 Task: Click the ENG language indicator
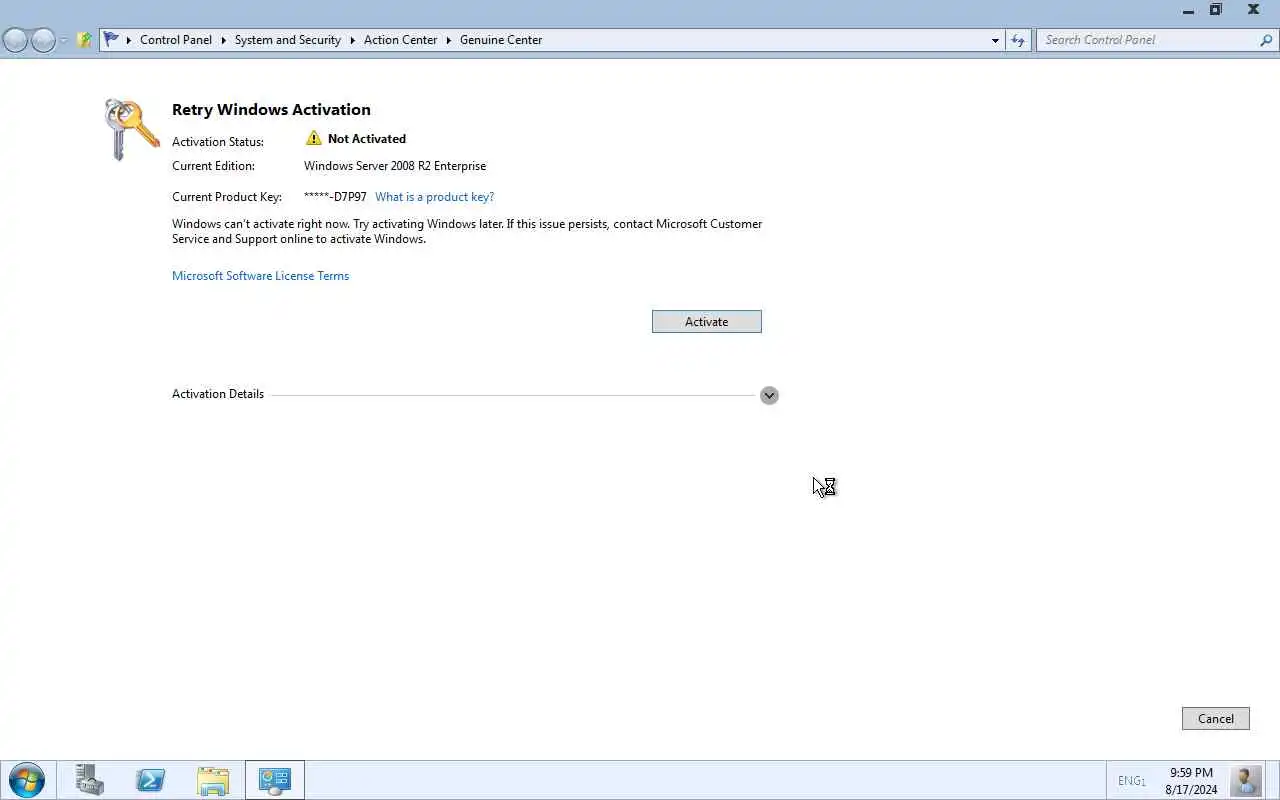tap(1131, 780)
